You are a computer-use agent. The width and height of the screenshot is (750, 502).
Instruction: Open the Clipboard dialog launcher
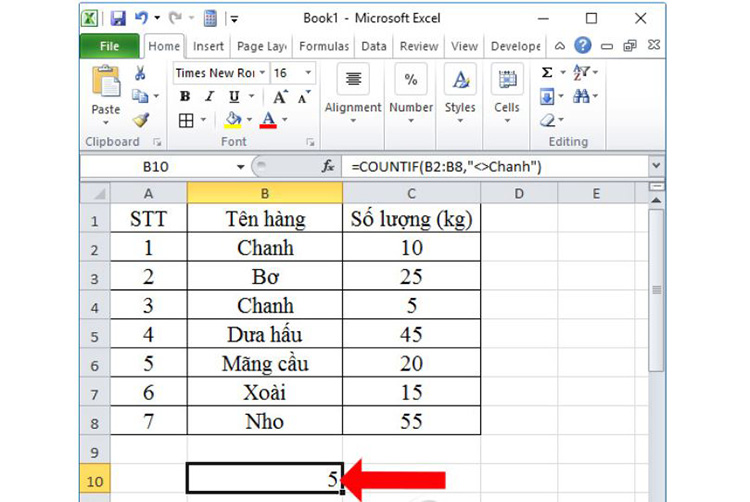click(157, 142)
